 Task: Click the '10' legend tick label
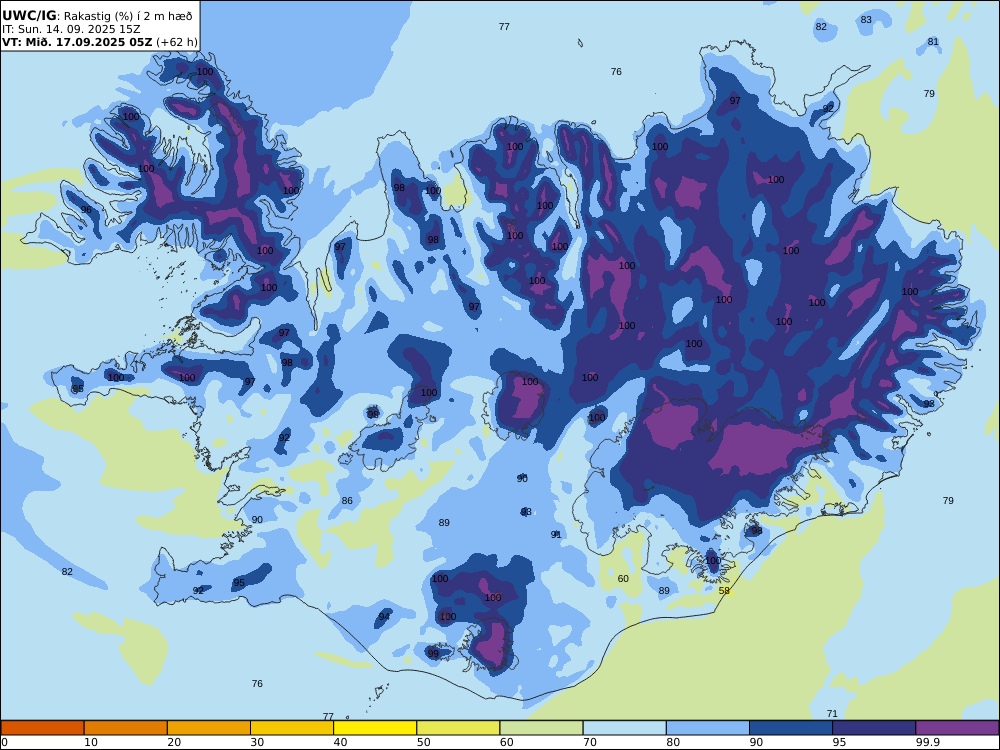click(91, 742)
